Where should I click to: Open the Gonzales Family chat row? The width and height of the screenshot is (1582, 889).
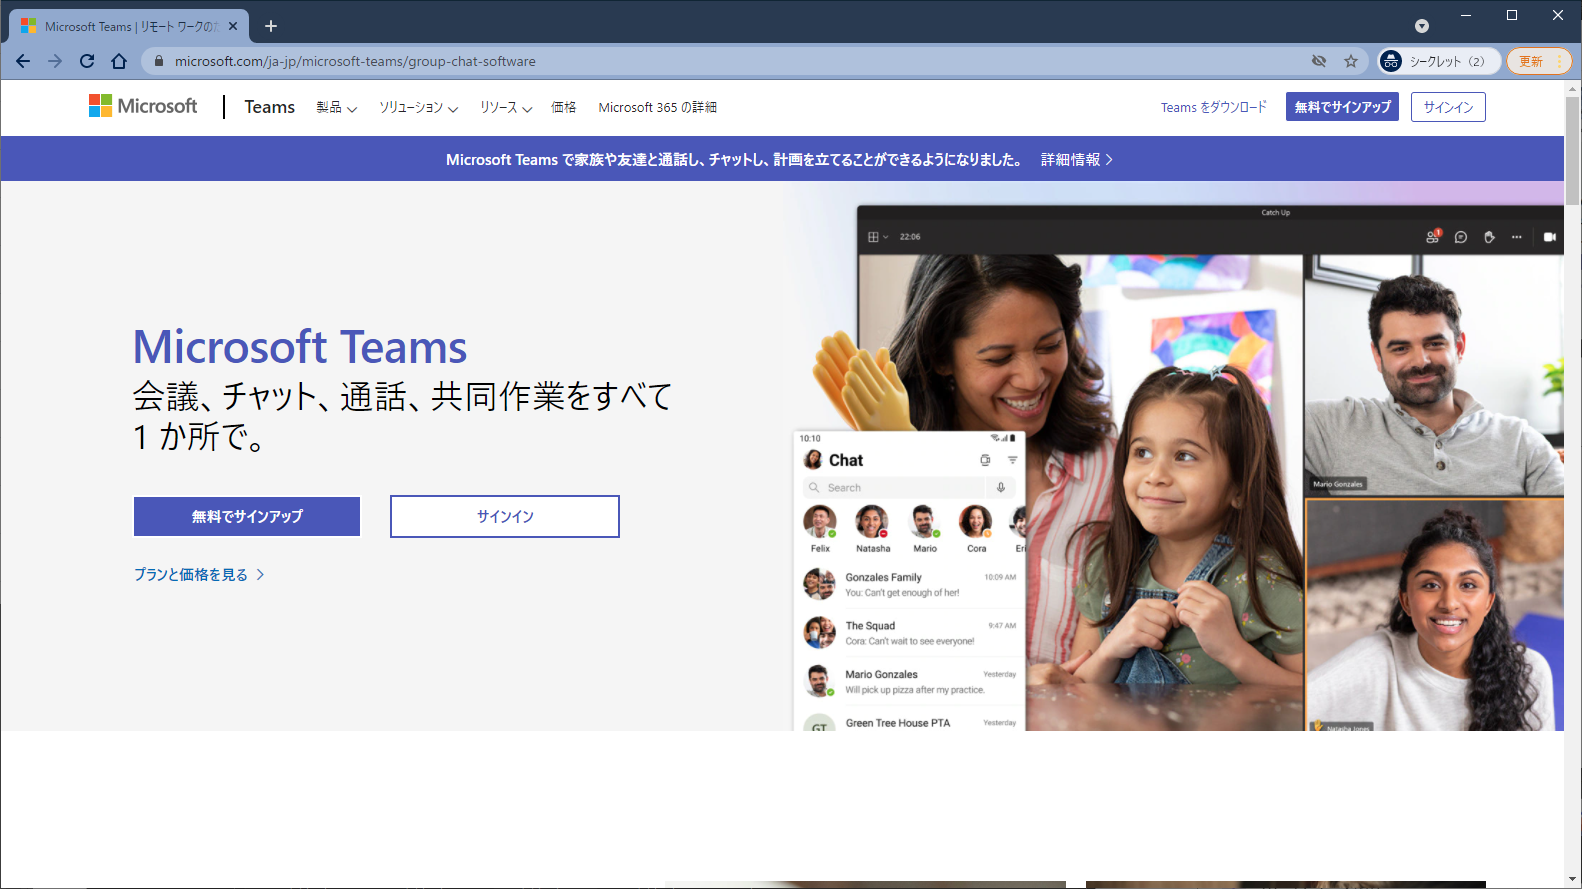pos(909,584)
